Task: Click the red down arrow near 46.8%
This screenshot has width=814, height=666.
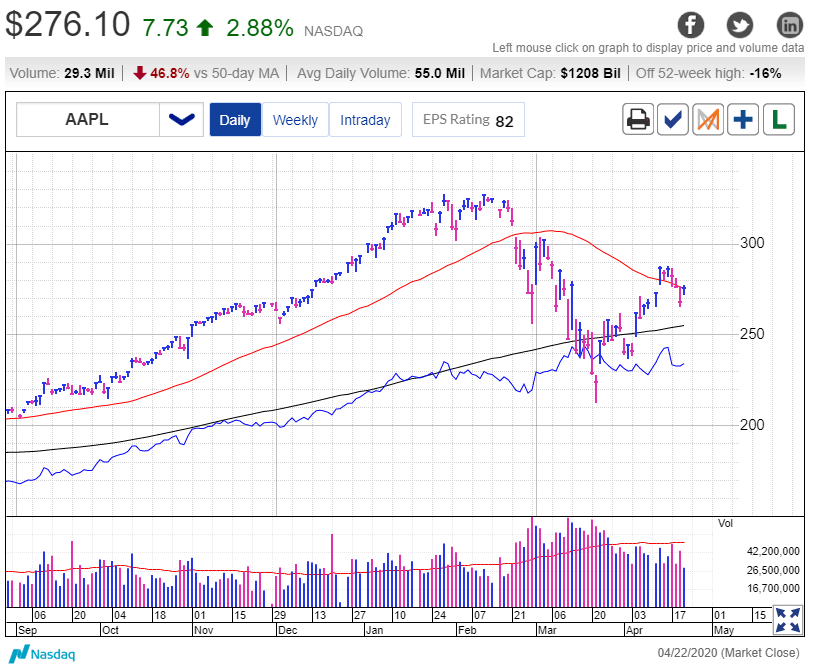Action: pos(140,73)
